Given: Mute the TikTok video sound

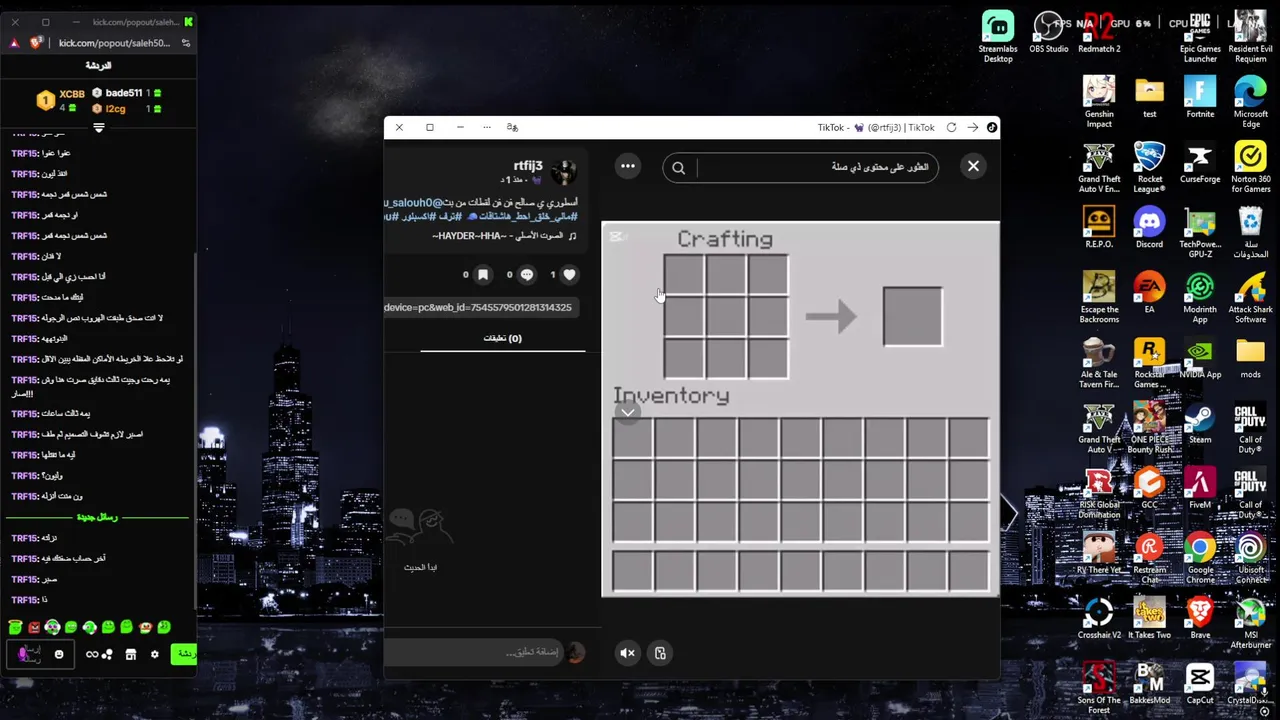Looking at the screenshot, I should [627, 653].
